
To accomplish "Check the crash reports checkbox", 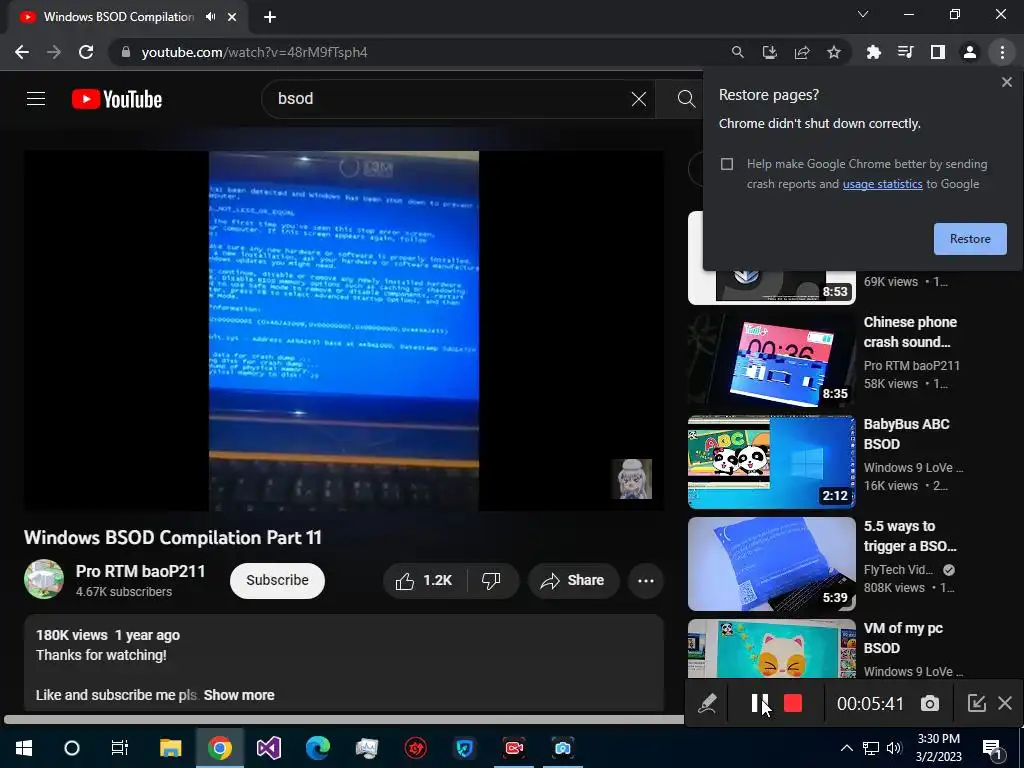I will 727,164.
